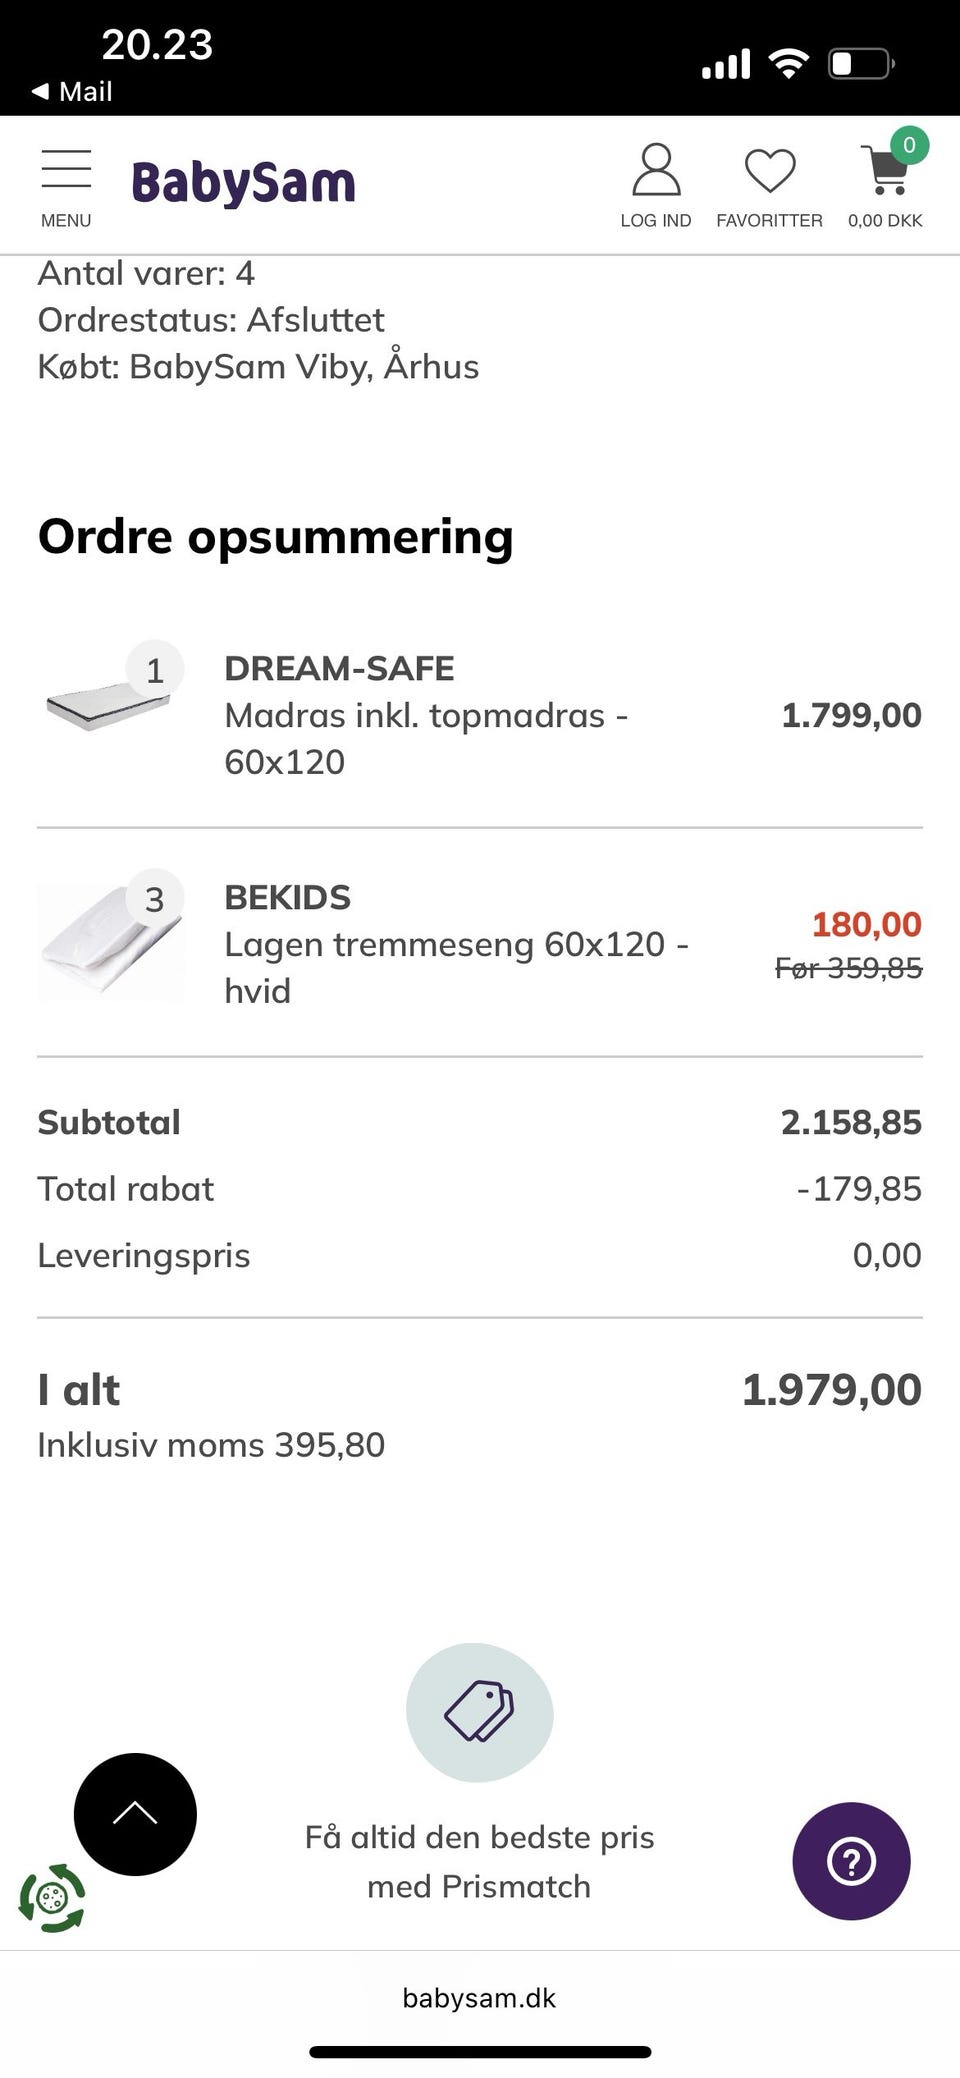Viewport: 960px width, 2078px height.
Task: Open Favoritter heart icon
Action: pos(769,170)
